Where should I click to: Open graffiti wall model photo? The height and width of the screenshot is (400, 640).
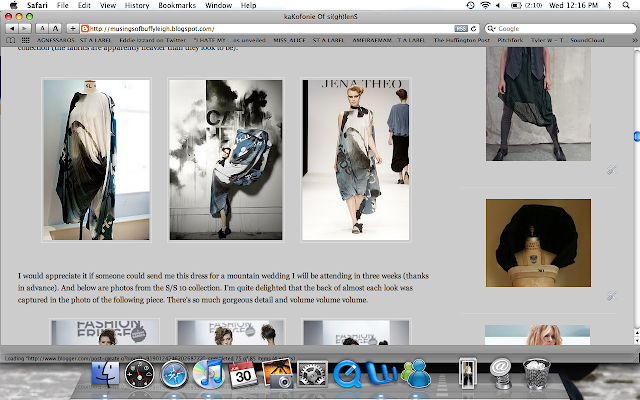pyautogui.click(x=226, y=160)
